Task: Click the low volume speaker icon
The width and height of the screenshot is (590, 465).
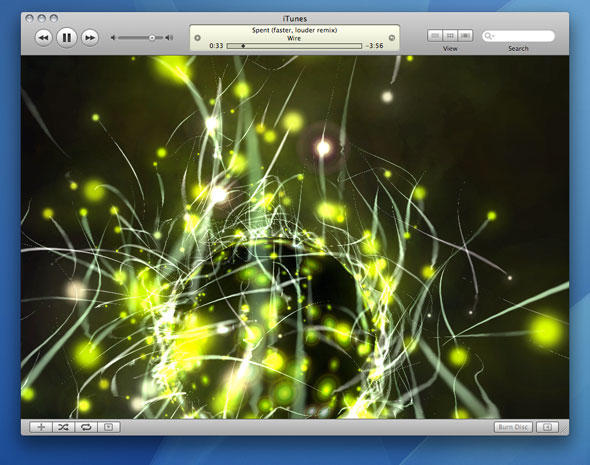Action: pyautogui.click(x=113, y=38)
